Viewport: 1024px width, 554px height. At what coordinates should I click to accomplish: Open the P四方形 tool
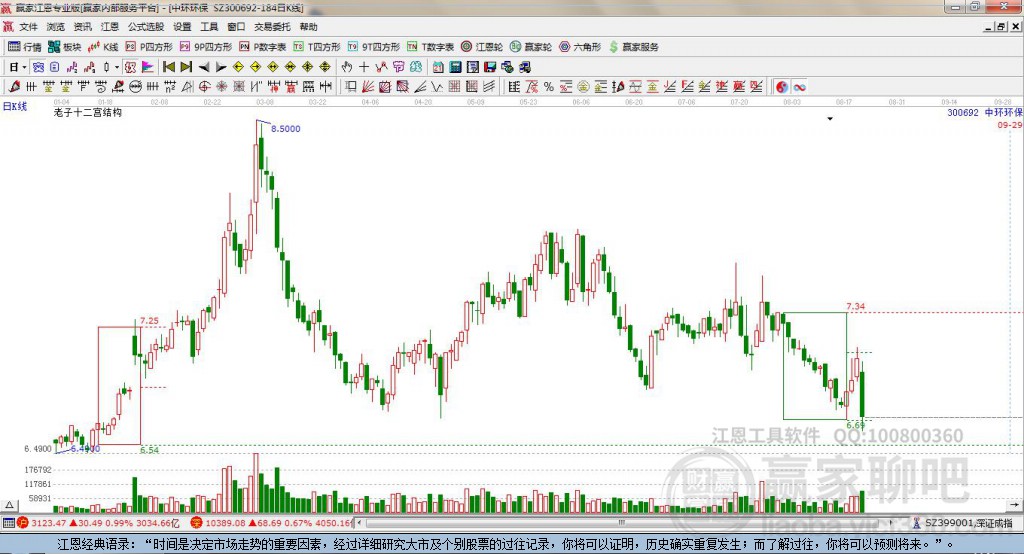click(149, 47)
